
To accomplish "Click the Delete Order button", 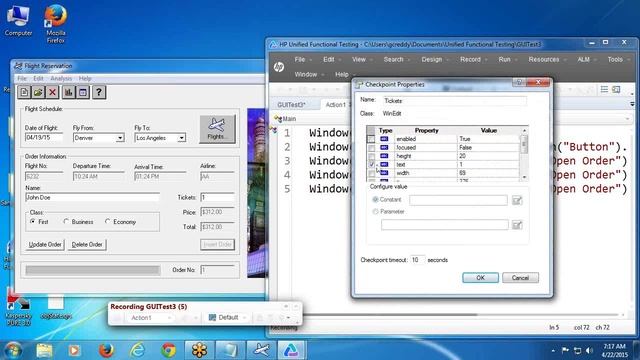I will click(x=87, y=244).
